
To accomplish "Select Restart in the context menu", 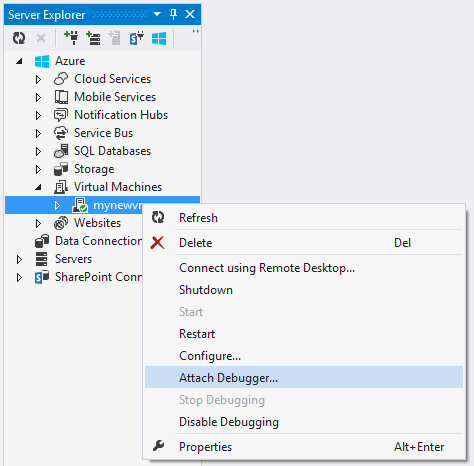I will tap(304, 334).
